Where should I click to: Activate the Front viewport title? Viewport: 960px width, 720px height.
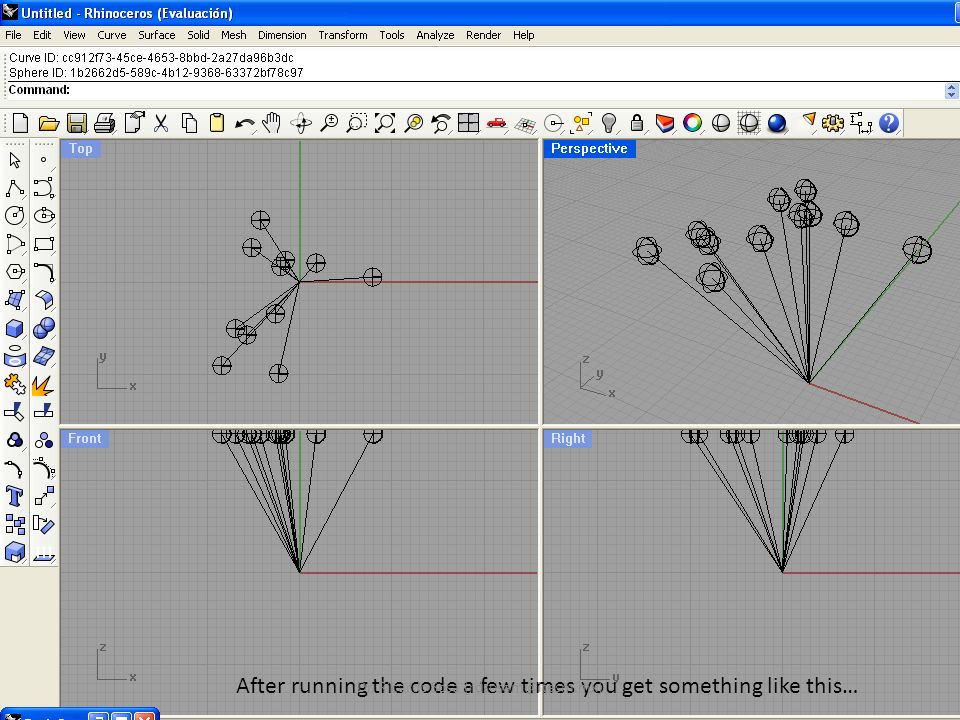[x=84, y=438]
